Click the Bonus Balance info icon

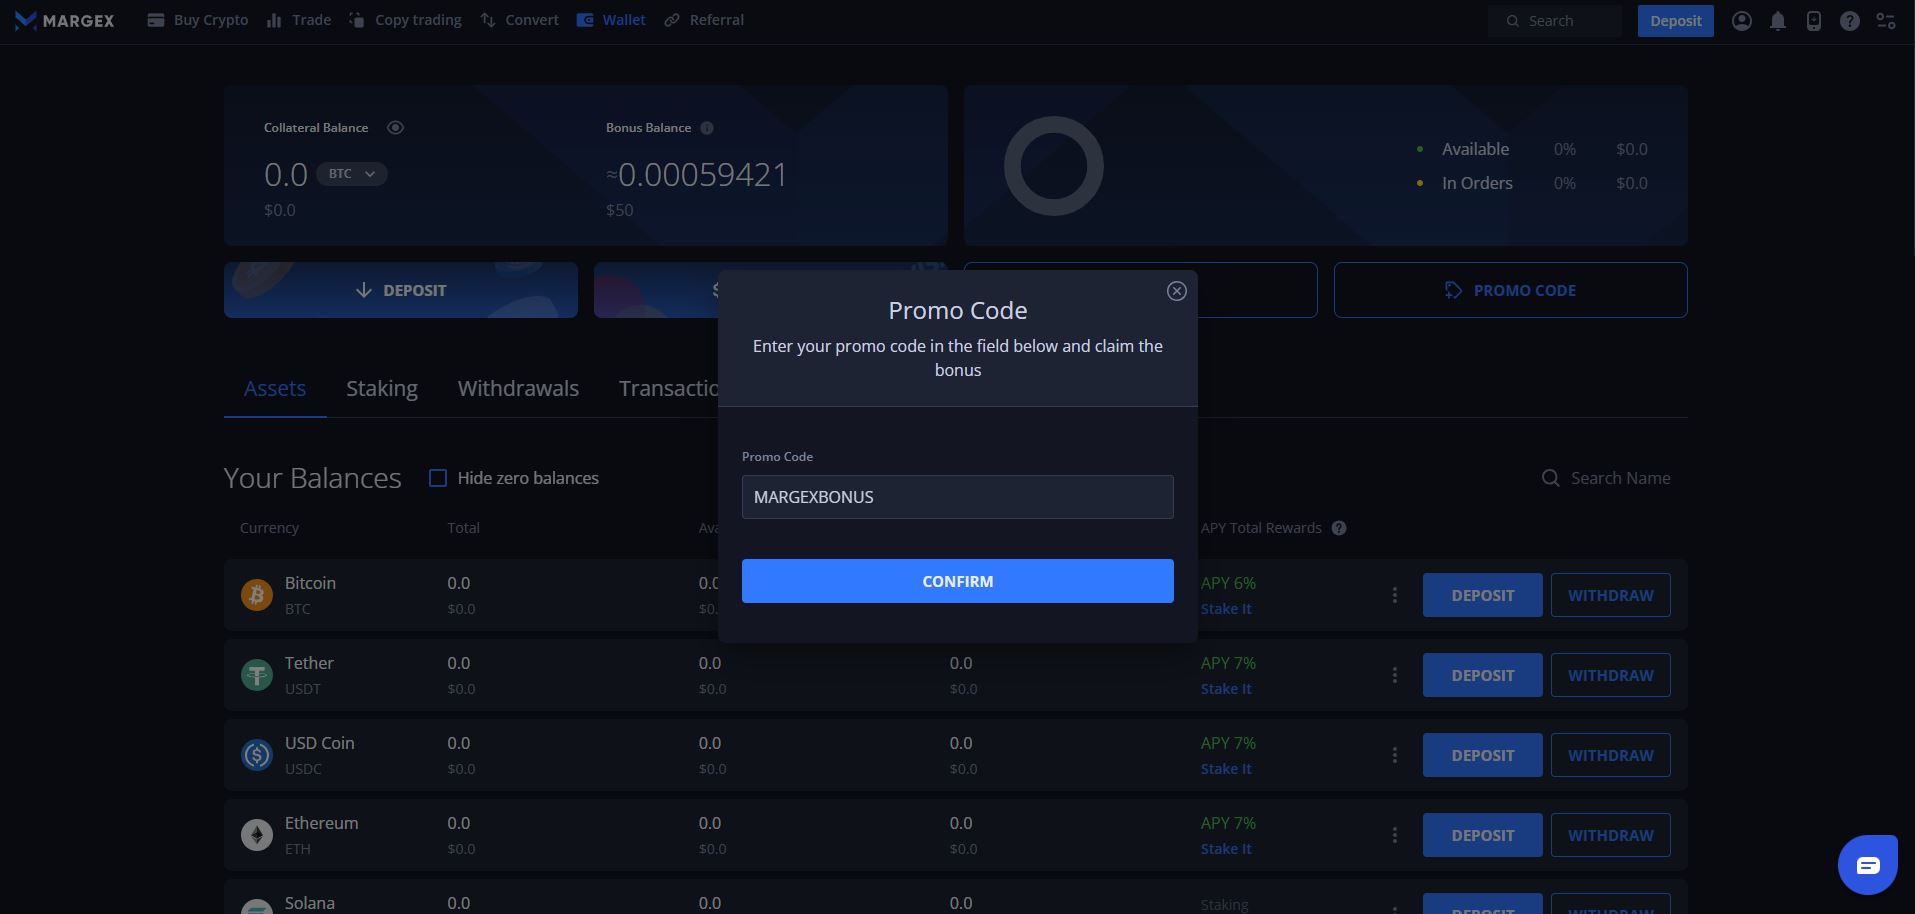click(707, 128)
